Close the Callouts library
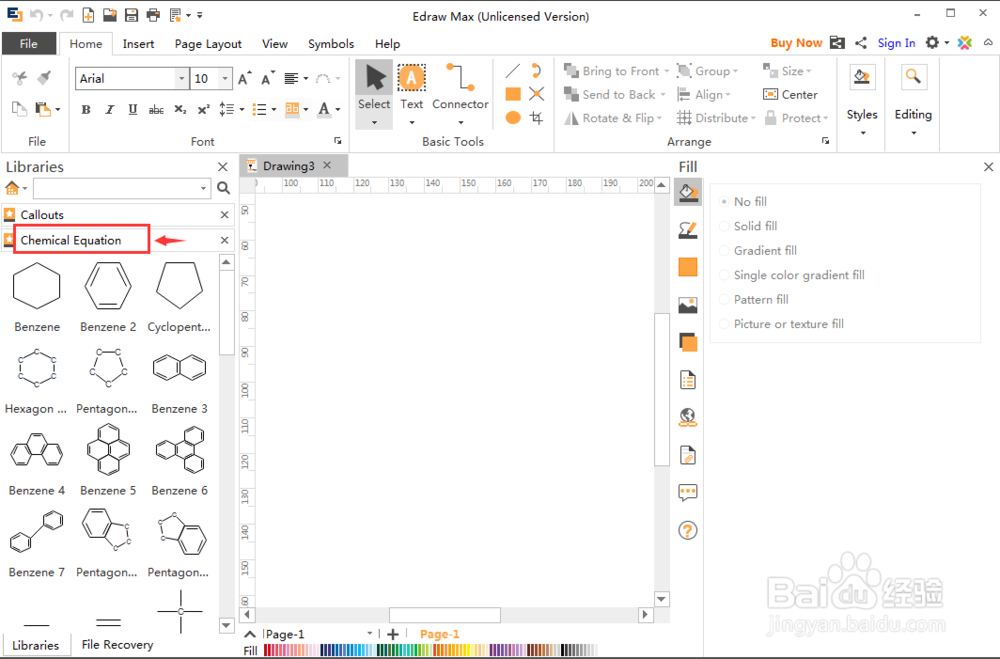 (x=224, y=215)
